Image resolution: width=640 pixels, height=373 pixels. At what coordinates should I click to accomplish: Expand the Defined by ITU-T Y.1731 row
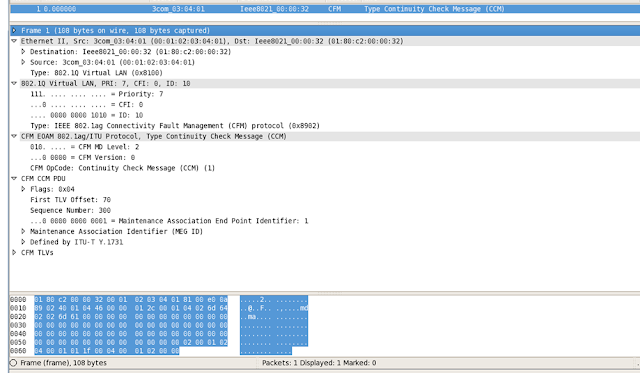tap(23, 242)
